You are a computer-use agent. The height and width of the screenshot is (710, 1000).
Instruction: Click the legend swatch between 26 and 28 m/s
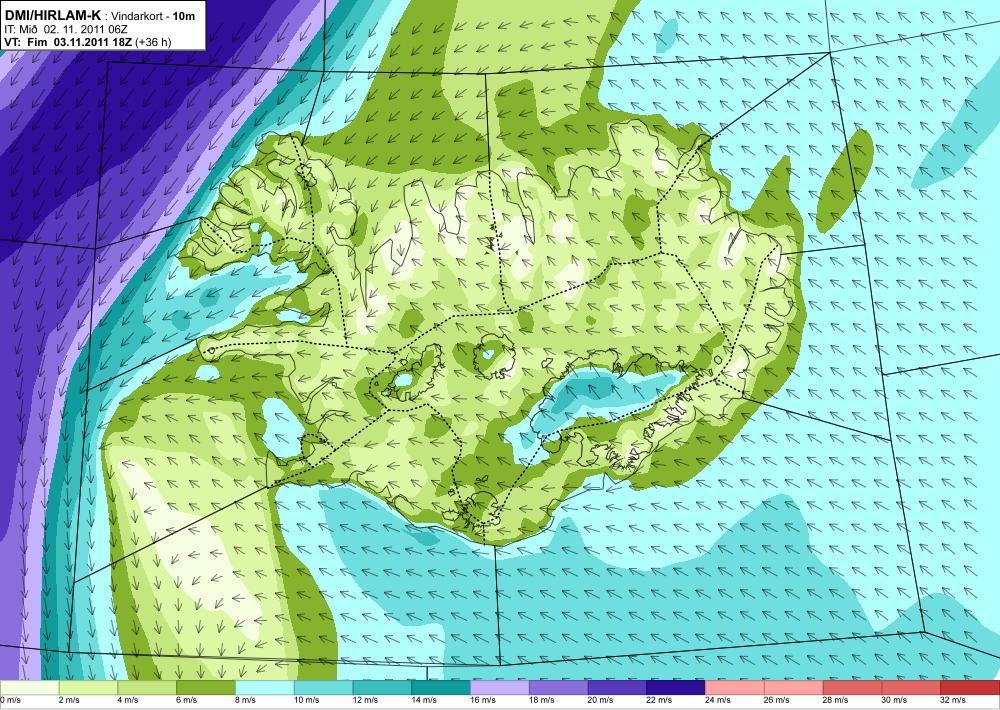[x=793, y=688]
